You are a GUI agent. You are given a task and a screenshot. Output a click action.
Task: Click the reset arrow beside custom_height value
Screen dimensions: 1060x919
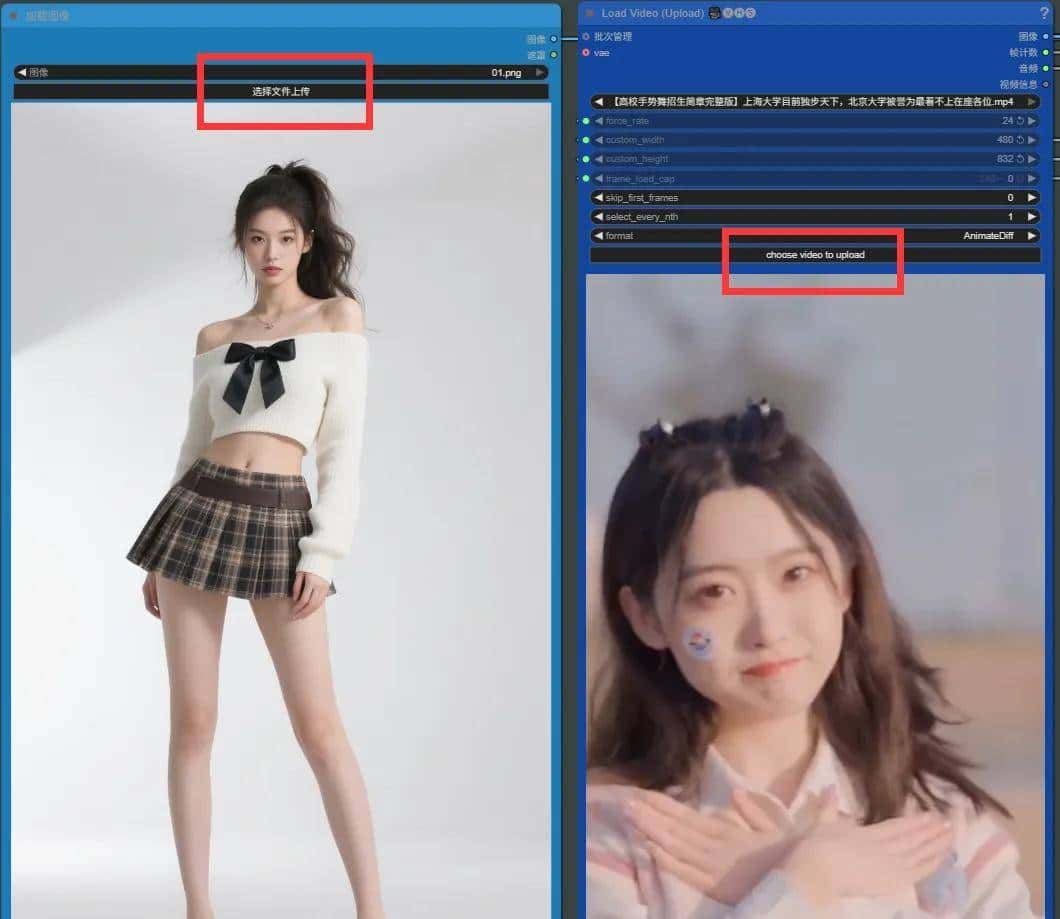click(x=1017, y=158)
